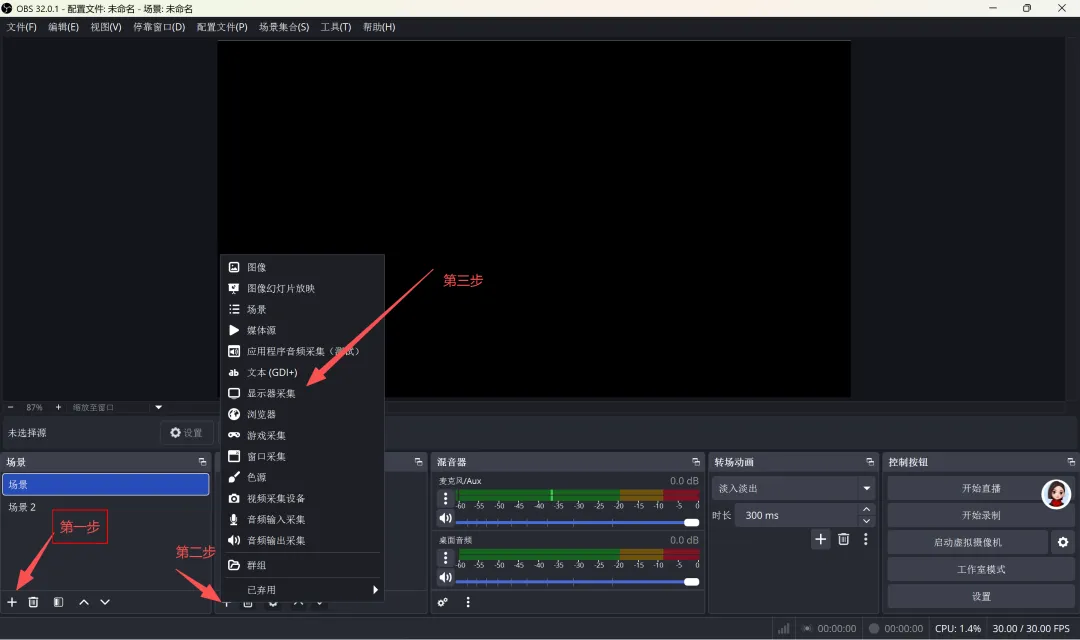Choose 色源 from the menu
Screen dimensions: 1080x640
pos(302,477)
